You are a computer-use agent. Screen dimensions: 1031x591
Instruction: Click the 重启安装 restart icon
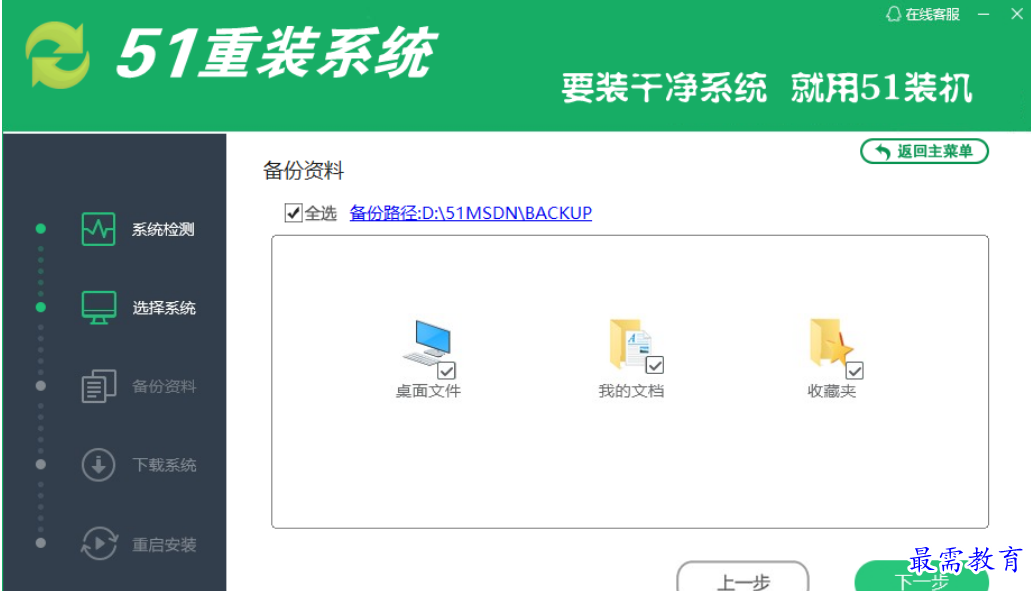pos(99,544)
